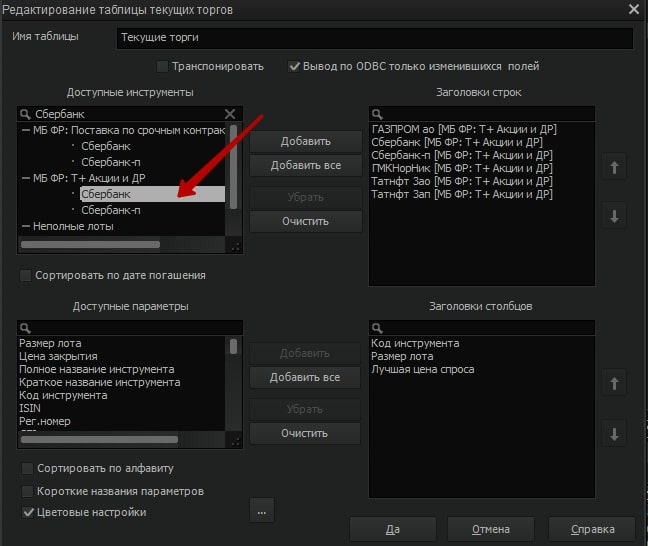
Task: Enable Короткие названия параметров
Action: point(27,491)
